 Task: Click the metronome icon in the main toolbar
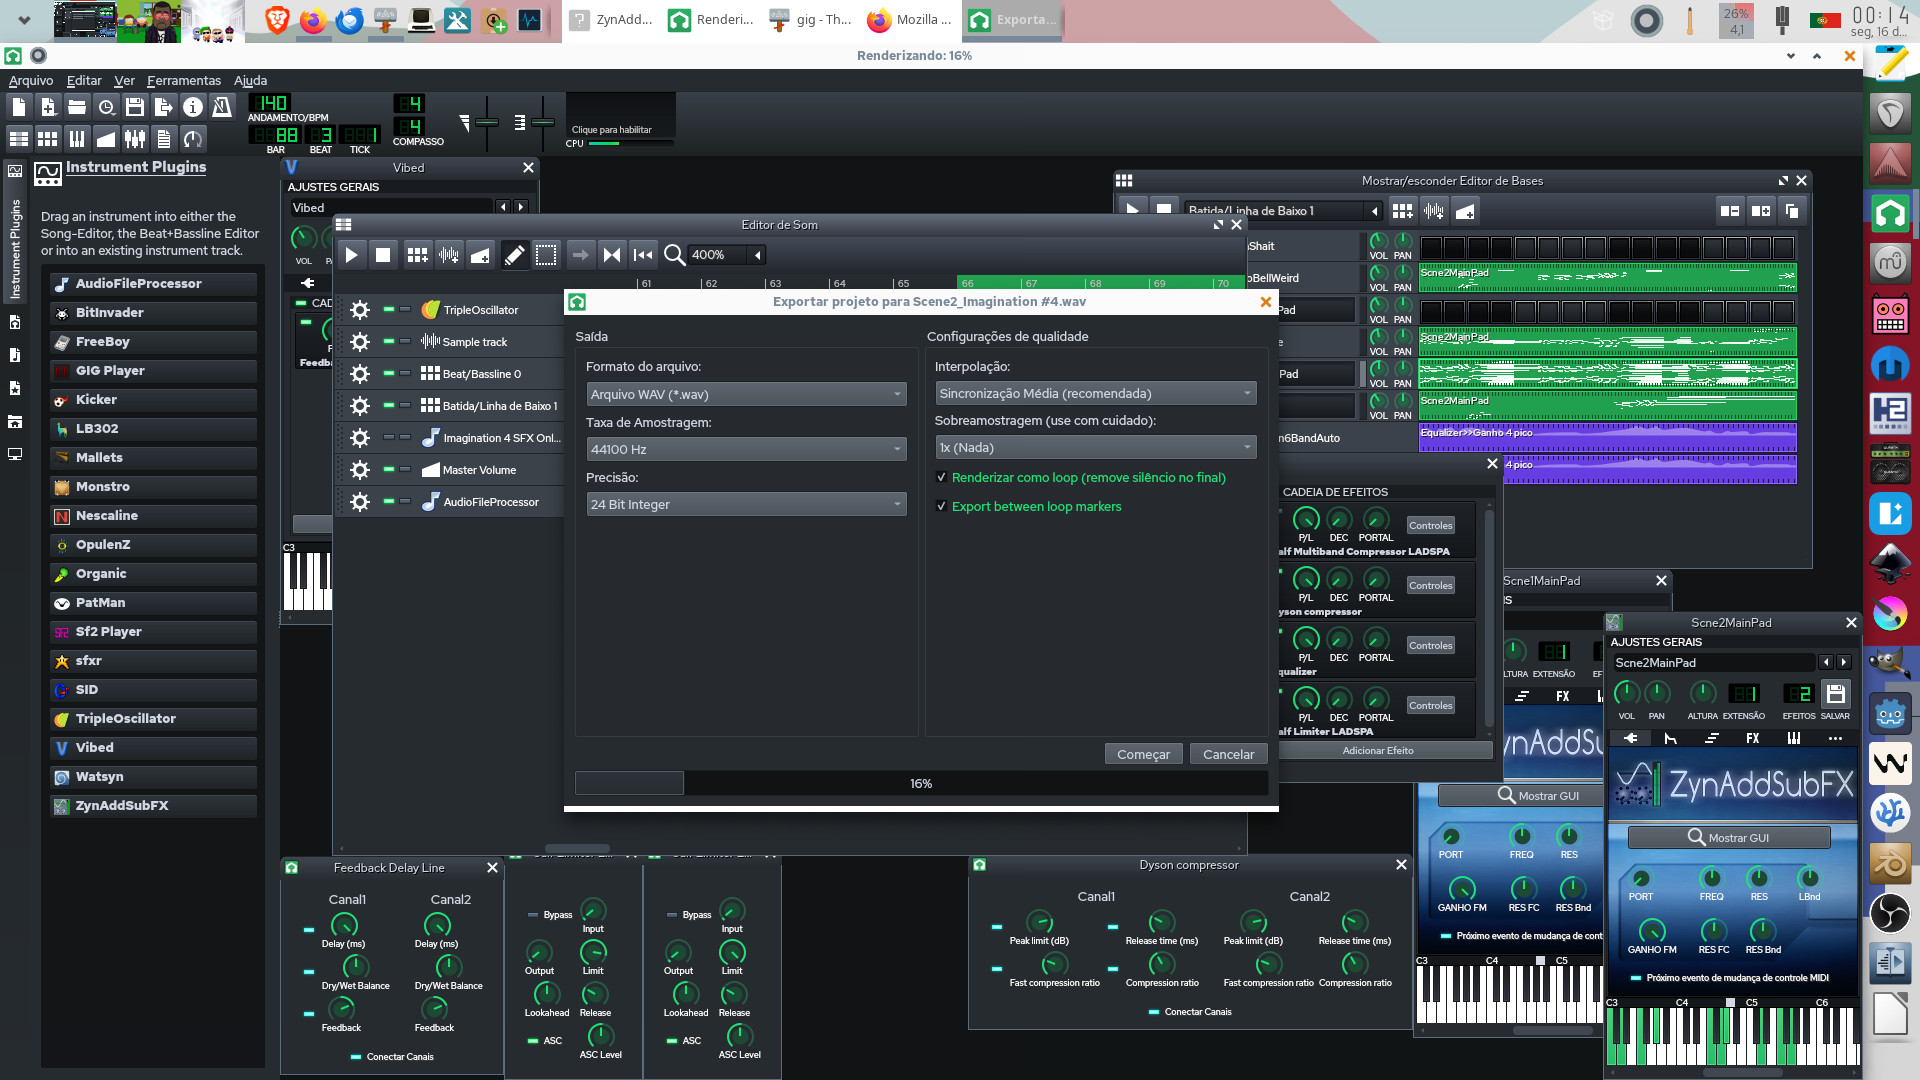tap(222, 107)
